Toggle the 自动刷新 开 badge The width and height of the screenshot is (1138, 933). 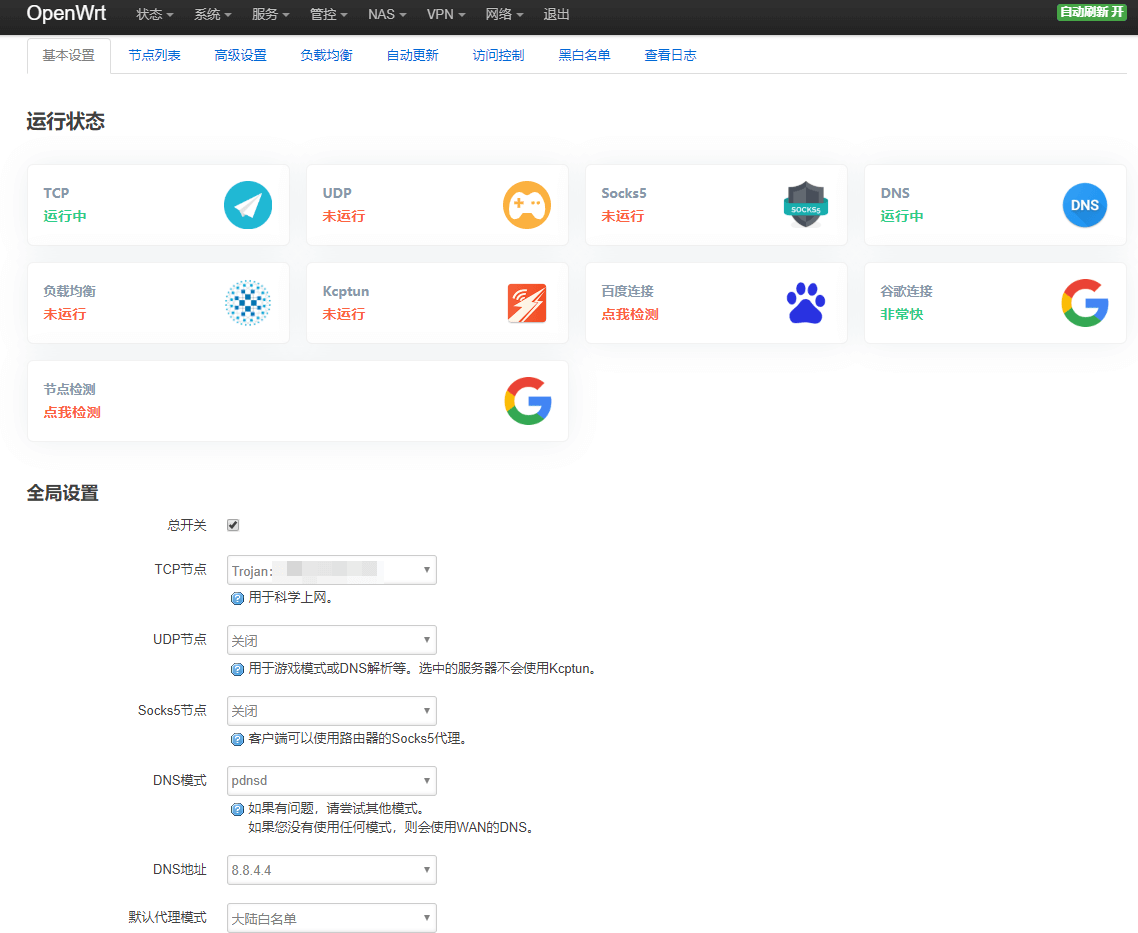1091,12
